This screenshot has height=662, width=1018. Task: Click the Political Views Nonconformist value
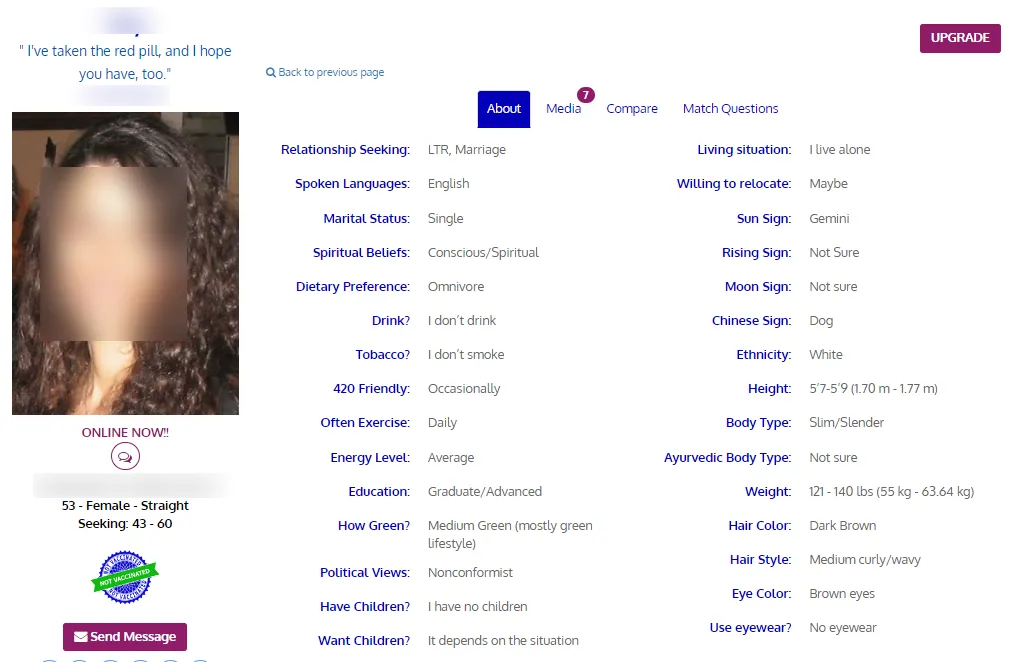tap(470, 572)
